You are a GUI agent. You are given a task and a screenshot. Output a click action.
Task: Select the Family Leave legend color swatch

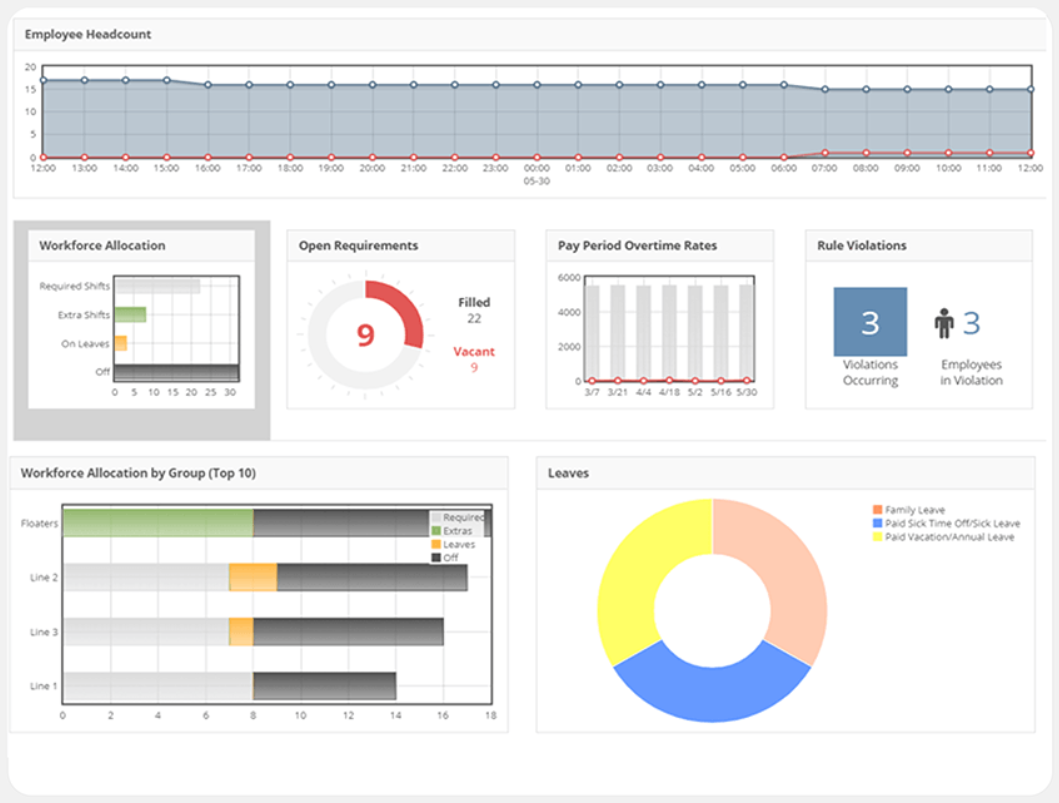pyautogui.click(x=878, y=510)
